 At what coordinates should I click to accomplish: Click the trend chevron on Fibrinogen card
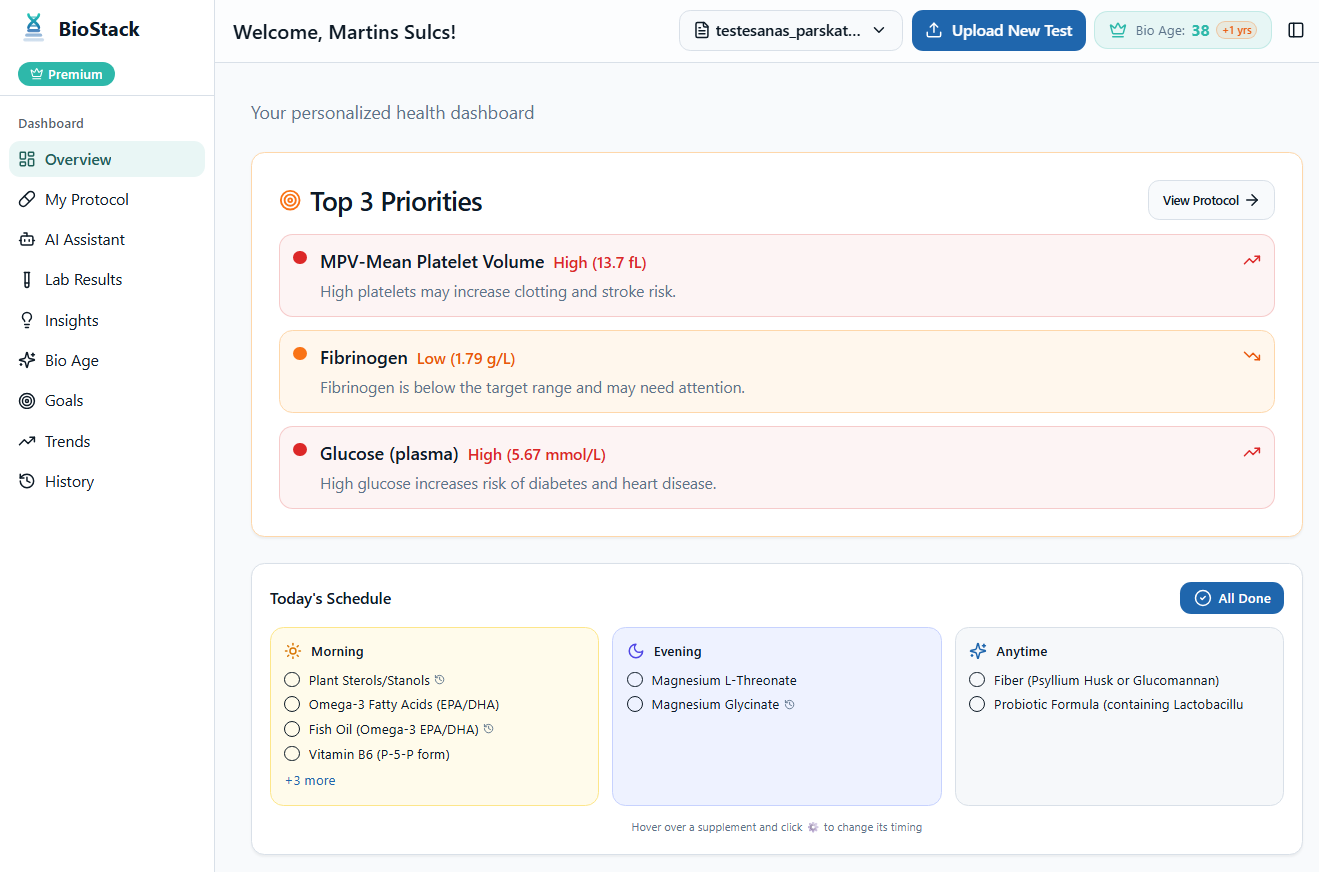pyautogui.click(x=1251, y=355)
